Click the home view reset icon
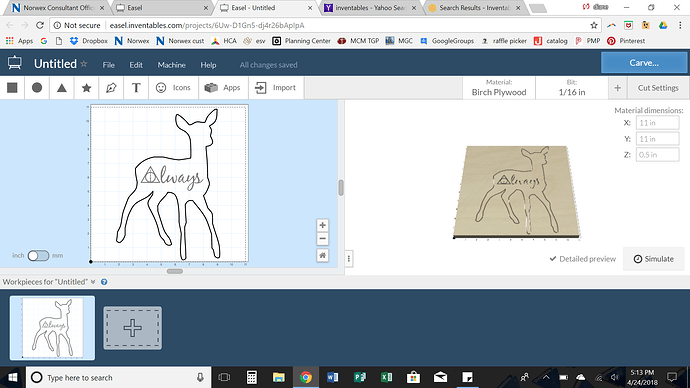The width and height of the screenshot is (690, 388). tap(323, 255)
